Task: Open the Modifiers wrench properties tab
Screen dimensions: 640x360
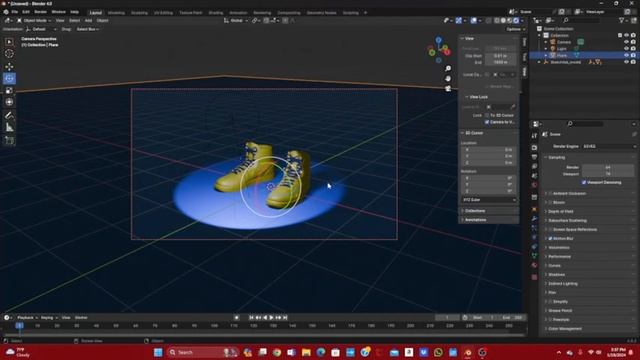Action: click(x=535, y=219)
